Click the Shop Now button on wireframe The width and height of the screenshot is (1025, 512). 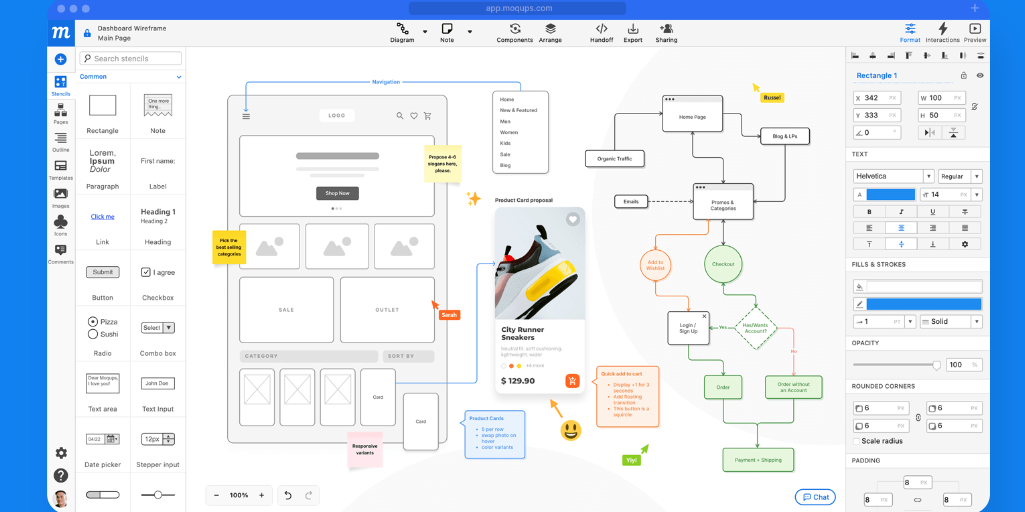coord(337,194)
